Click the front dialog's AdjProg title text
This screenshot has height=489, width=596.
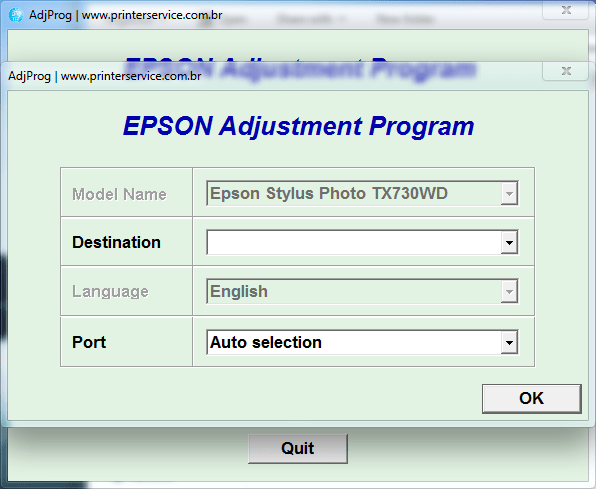point(105,76)
